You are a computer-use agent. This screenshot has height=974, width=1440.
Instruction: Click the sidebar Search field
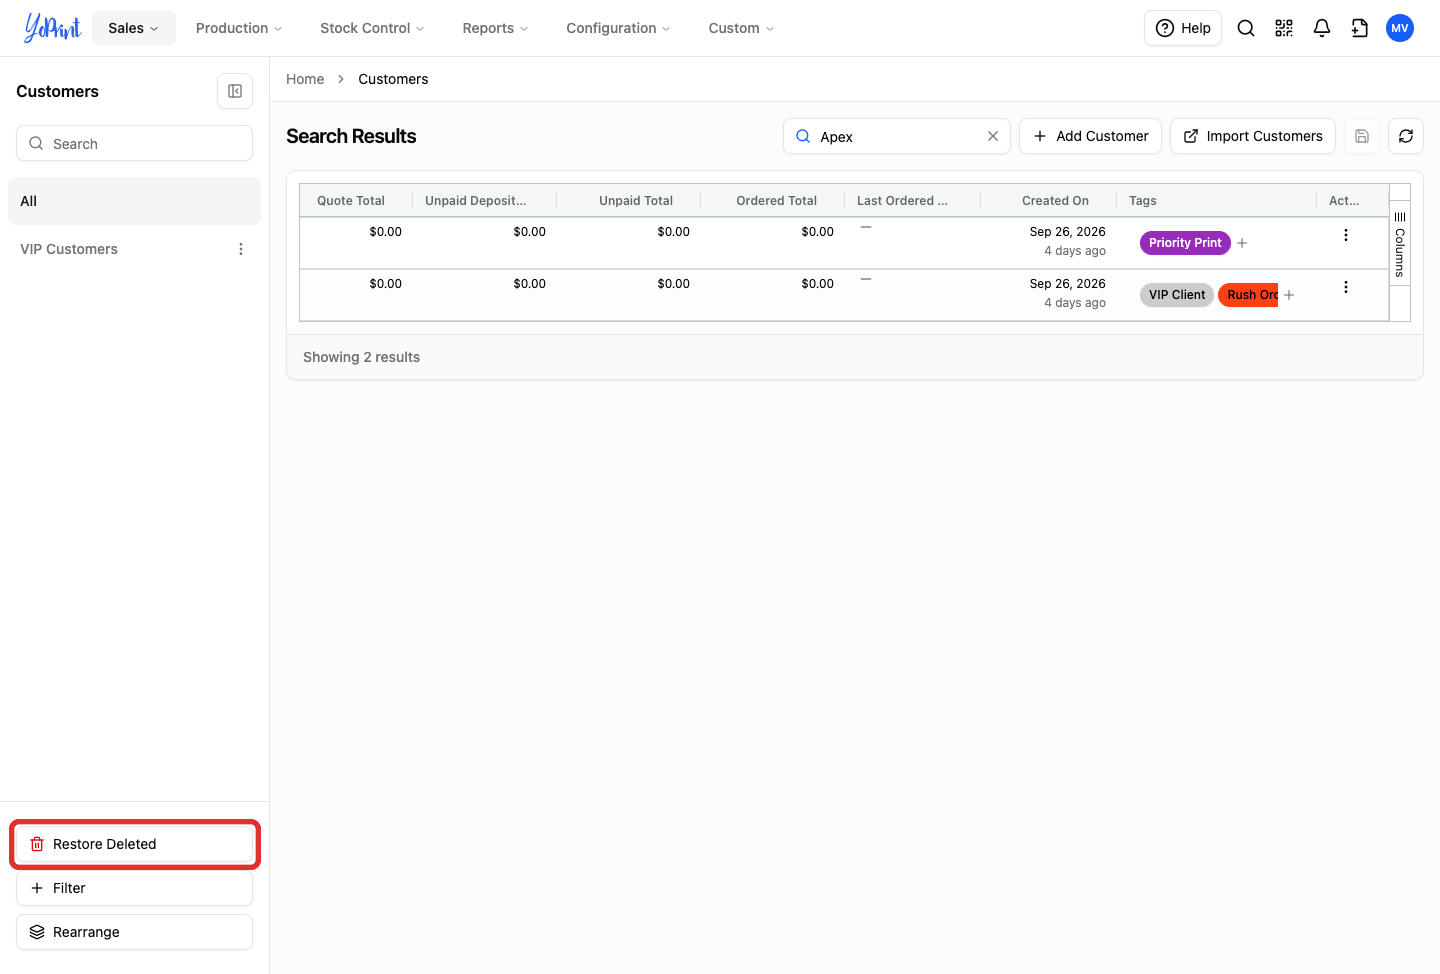click(134, 143)
